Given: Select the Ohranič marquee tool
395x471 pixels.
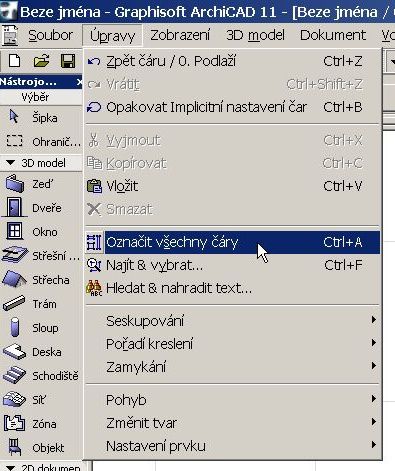Looking at the screenshot, I should click(40, 142).
